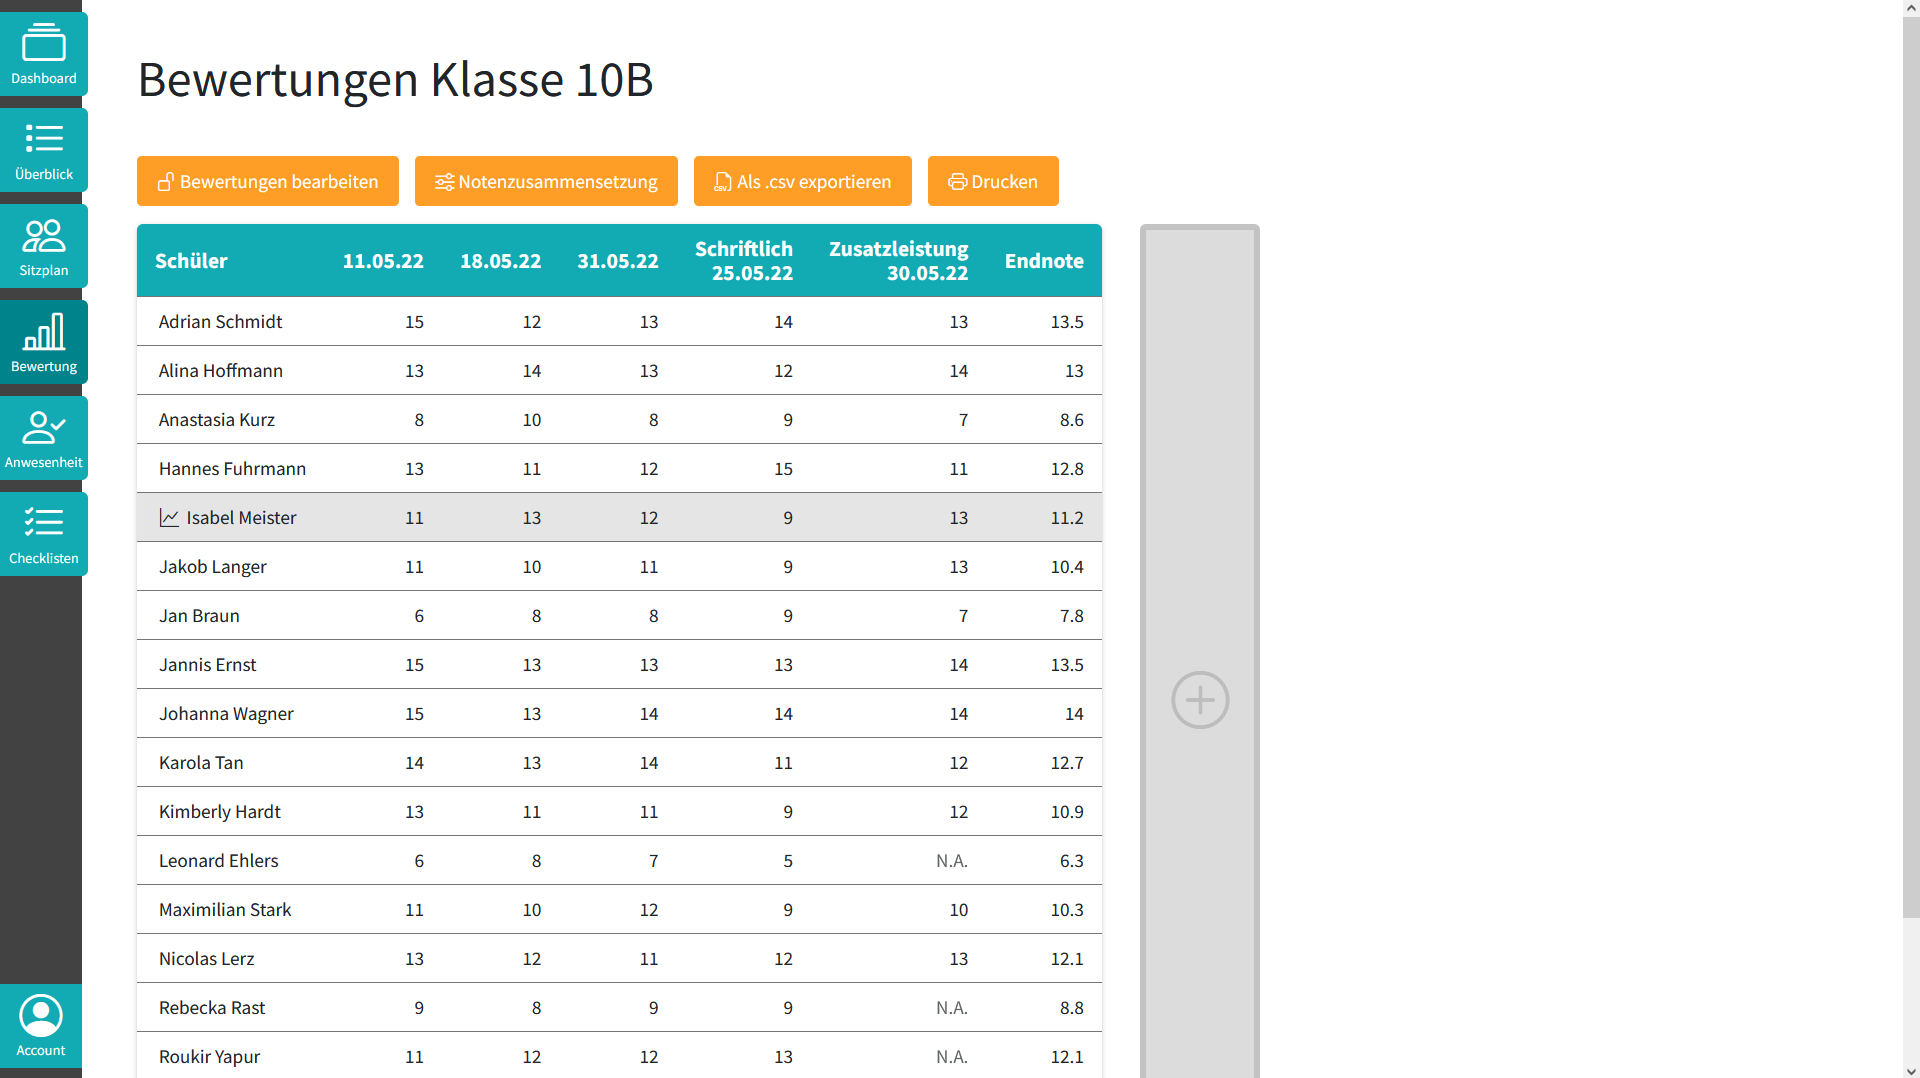Sort by the Endnote column header
1920x1078 pixels.
point(1044,260)
